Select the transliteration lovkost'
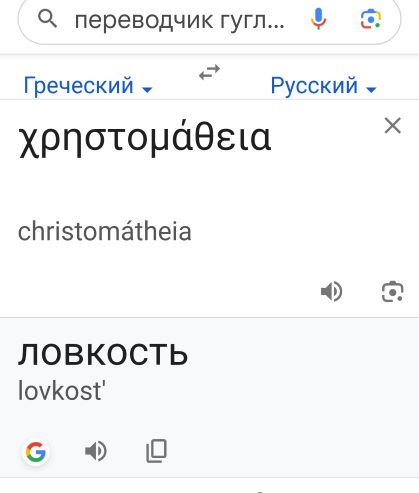The width and height of the screenshot is (419, 493). tap(62, 391)
